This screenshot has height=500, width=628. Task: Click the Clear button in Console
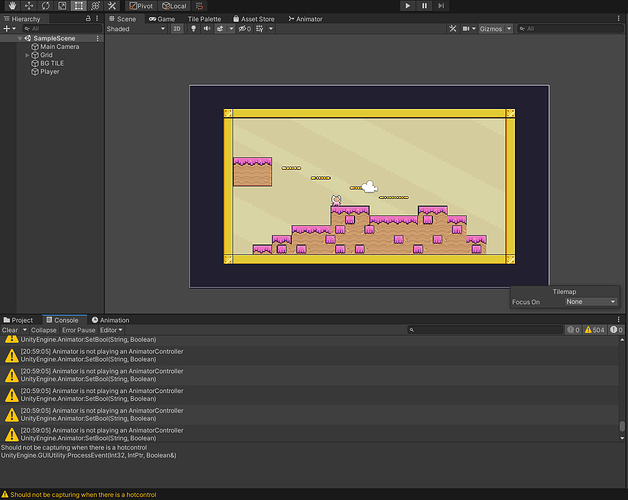coord(9,330)
